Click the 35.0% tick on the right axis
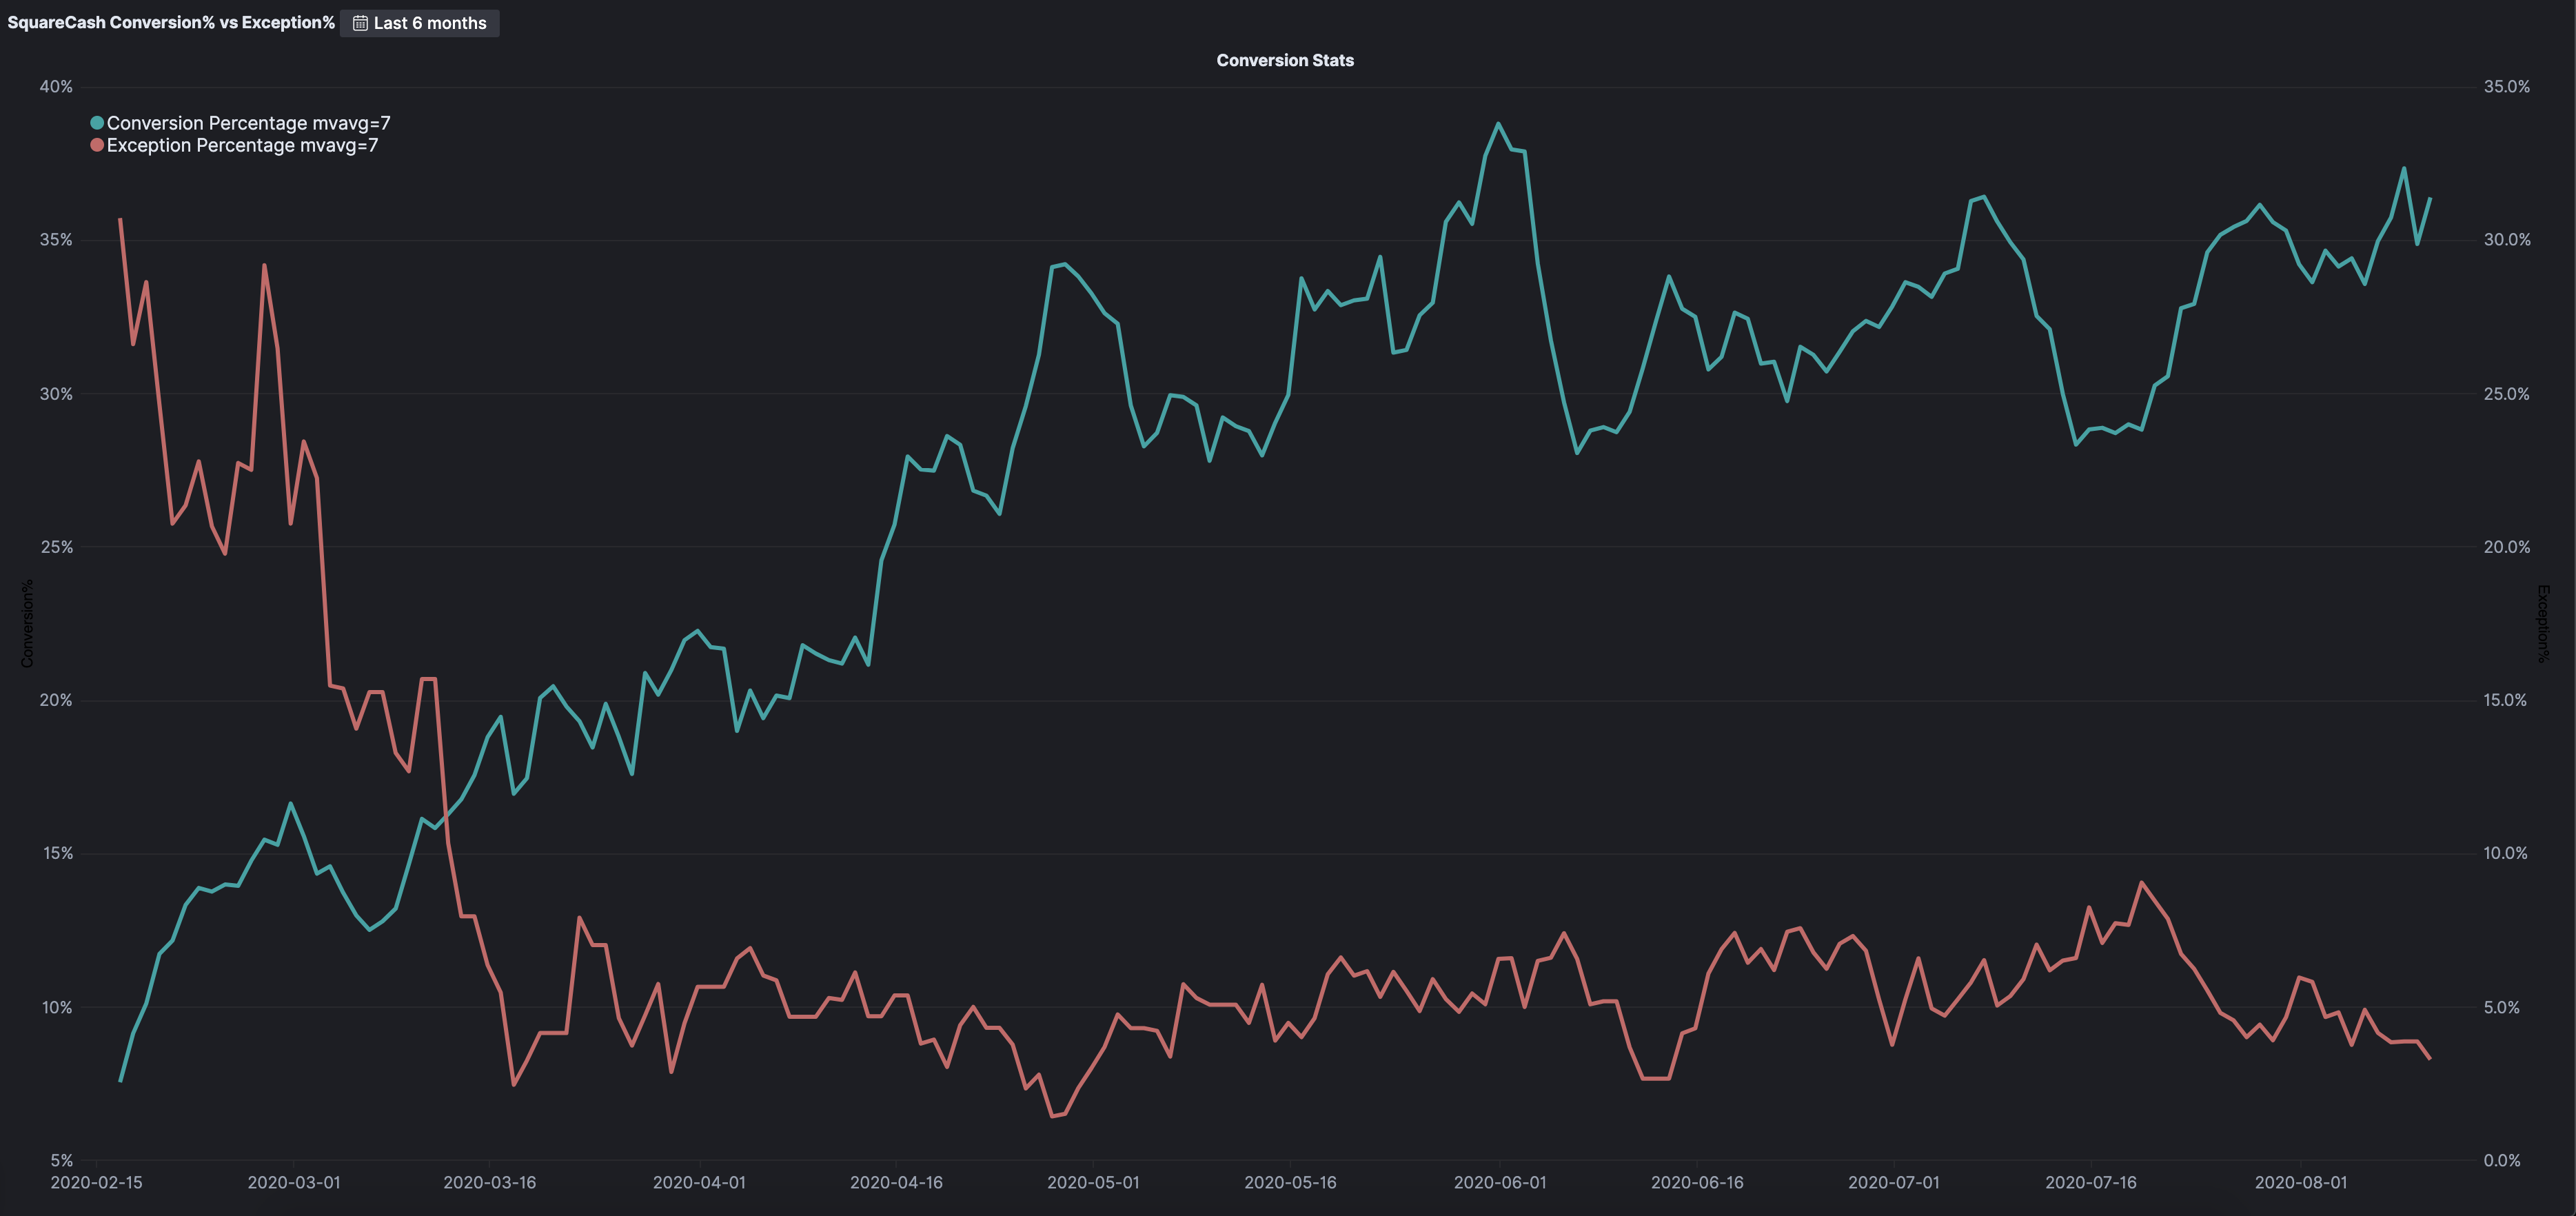The width and height of the screenshot is (2576, 1216). point(2506,87)
